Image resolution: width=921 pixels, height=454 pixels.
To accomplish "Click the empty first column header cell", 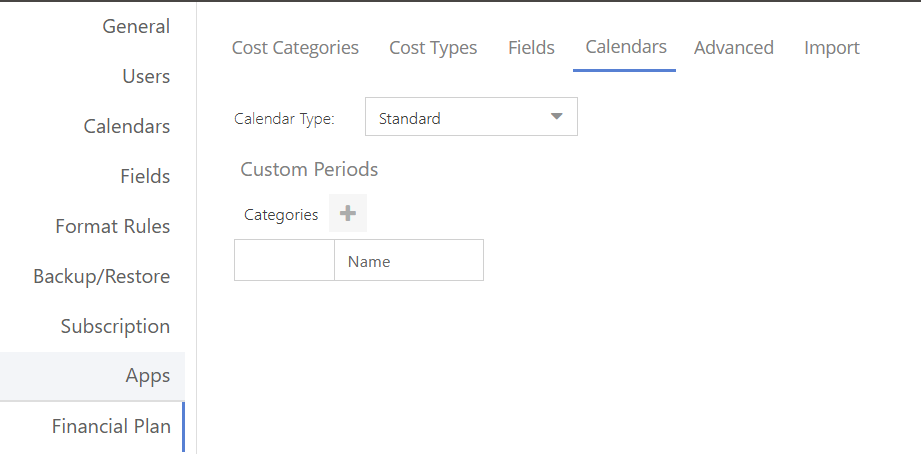I will tap(284, 260).
